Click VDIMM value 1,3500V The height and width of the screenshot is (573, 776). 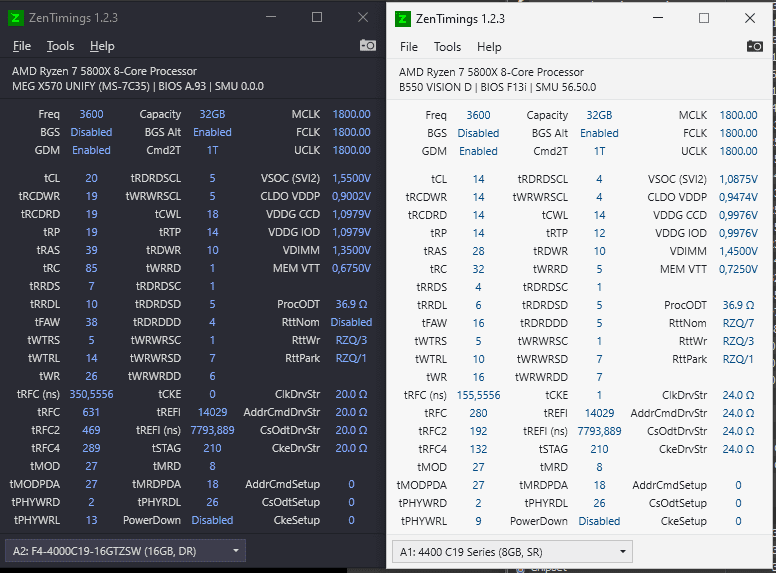point(351,250)
